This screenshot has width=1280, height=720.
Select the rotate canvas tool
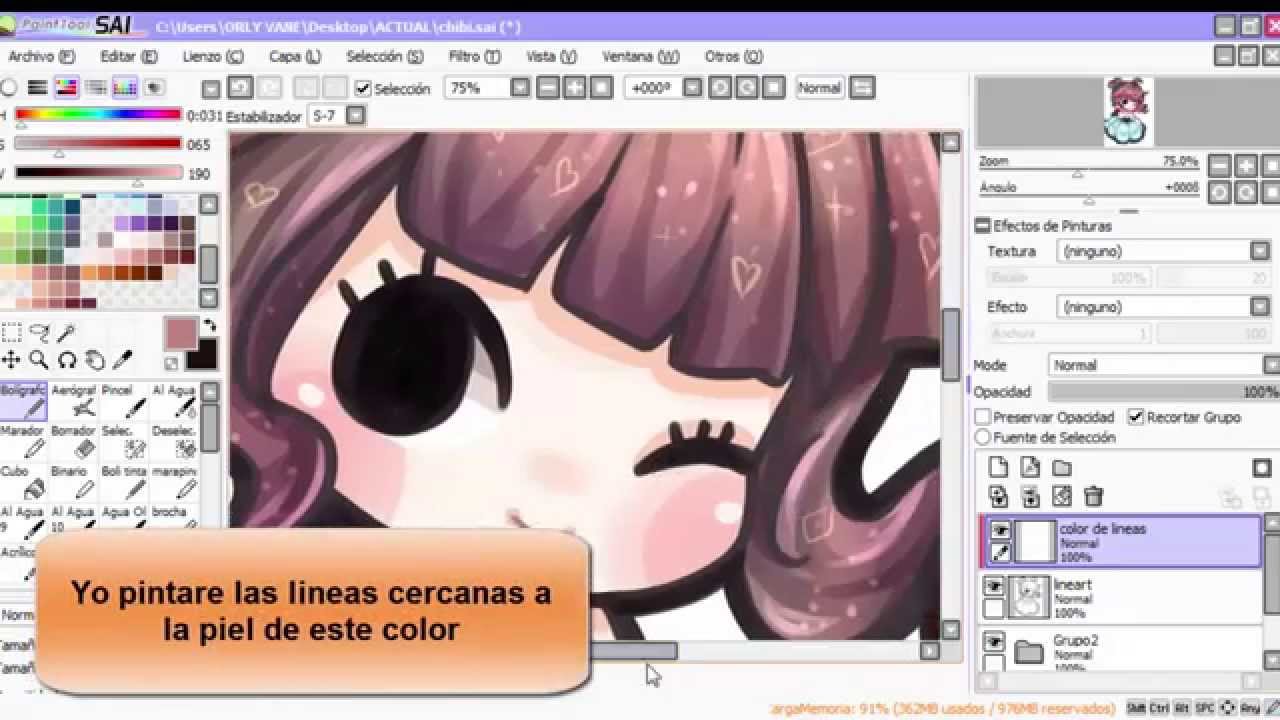click(67, 360)
